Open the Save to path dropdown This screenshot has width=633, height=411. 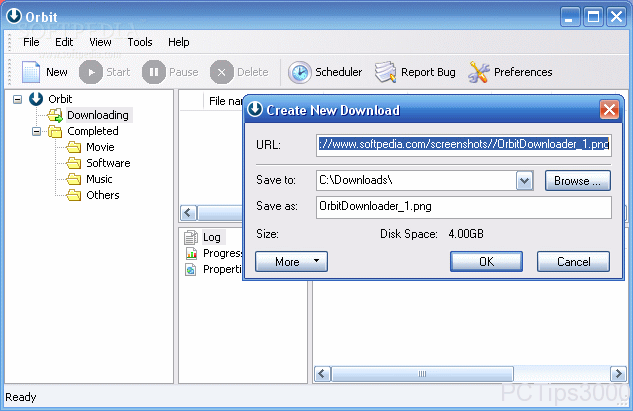[x=524, y=180]
